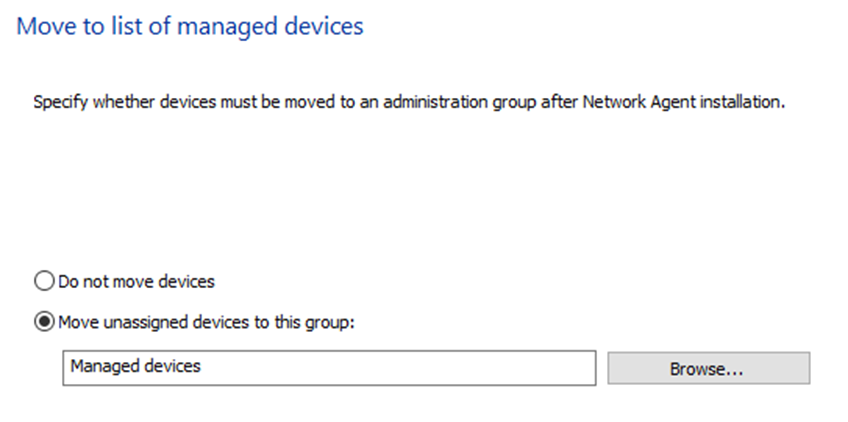Select the "Do not move devices" radio button
This screenshot has width=848, height=422.
click(x=45, y=282)
